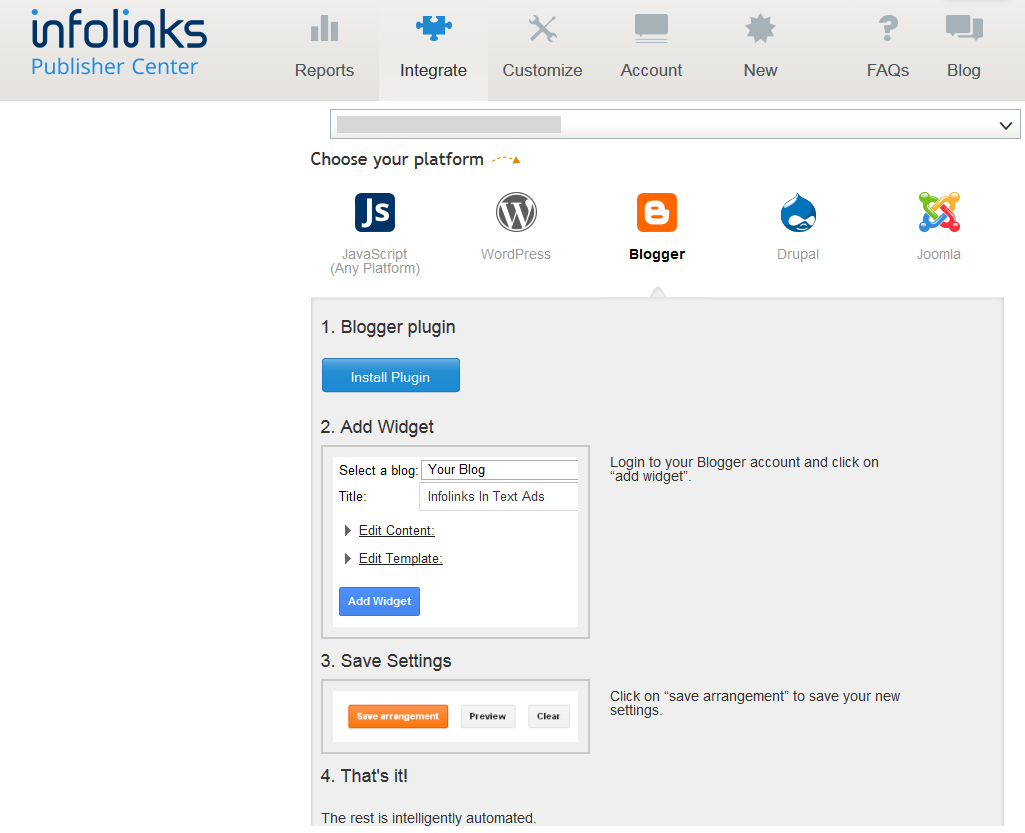Click the Customize tools icon
The width and height of the screenshot is (1025, 833).
pos(543,29)
